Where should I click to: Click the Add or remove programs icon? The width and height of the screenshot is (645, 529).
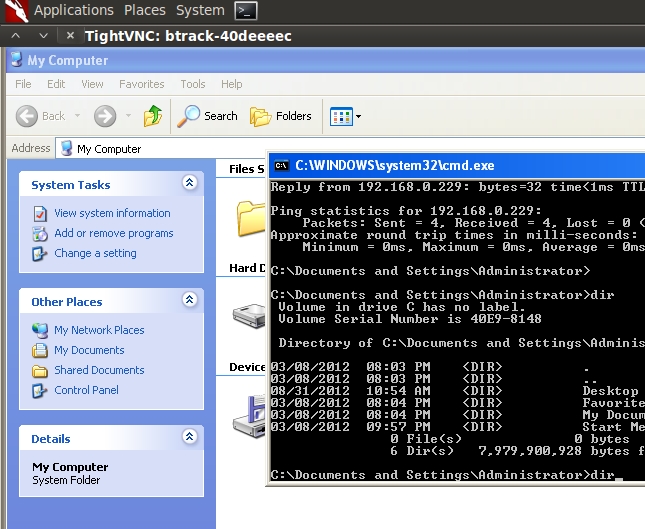point(40,234)
